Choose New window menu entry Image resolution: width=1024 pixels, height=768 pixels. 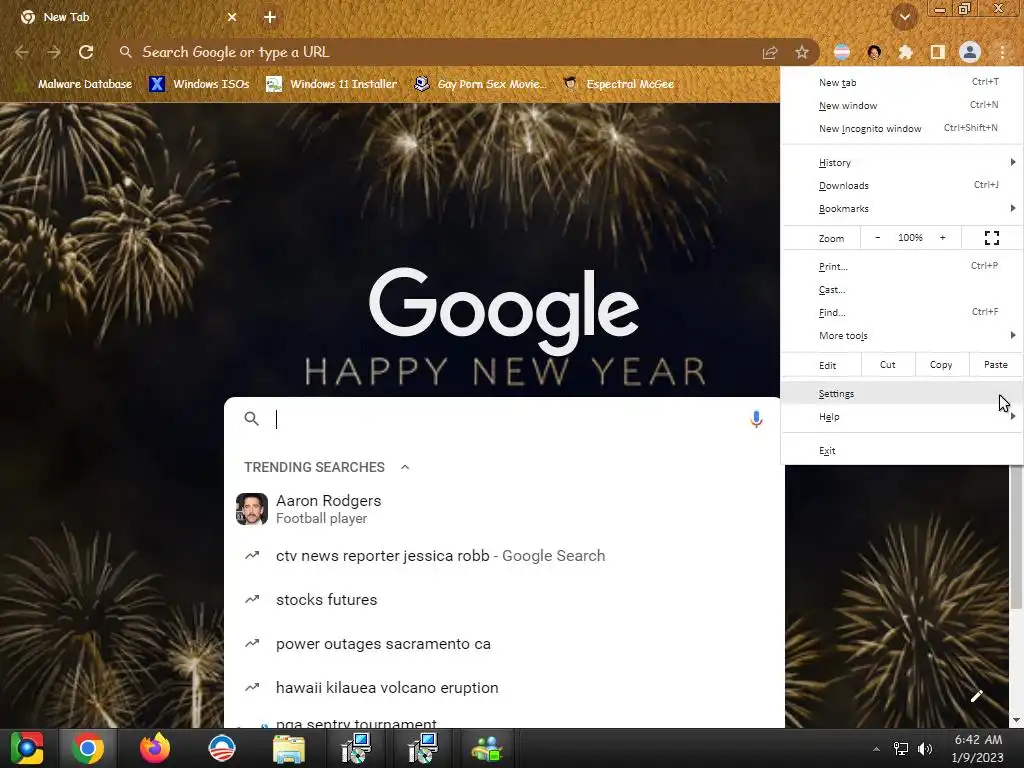[902, 105]
